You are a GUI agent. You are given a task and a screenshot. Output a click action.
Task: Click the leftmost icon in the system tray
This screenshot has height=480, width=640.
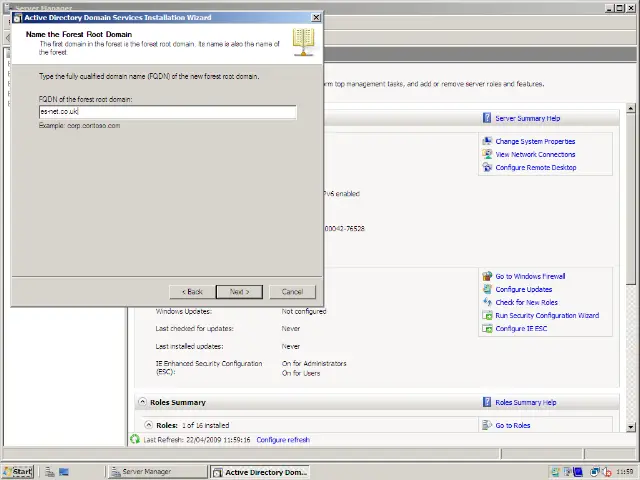pos(555,472)
